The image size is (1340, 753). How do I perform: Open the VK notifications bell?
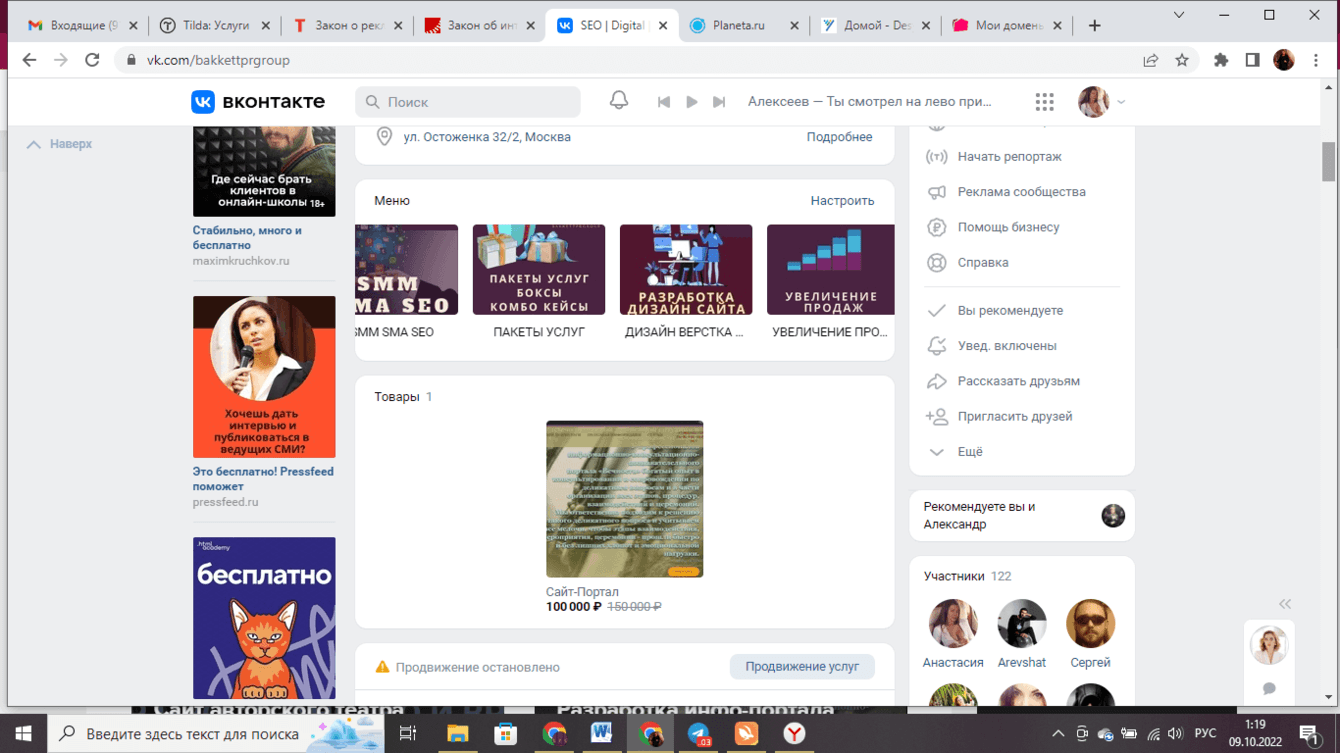pos(619,101)
